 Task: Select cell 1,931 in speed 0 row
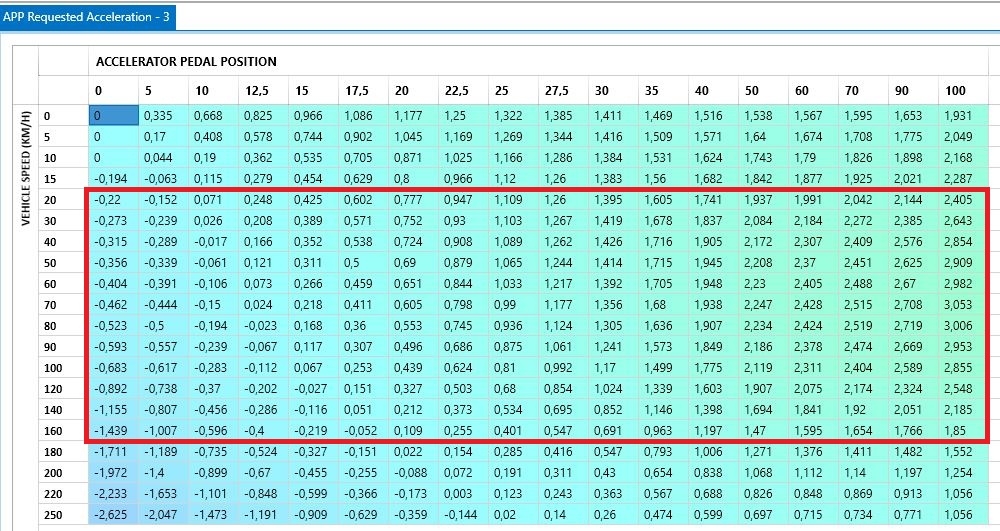pyautogui.click(x=963, y=115)
